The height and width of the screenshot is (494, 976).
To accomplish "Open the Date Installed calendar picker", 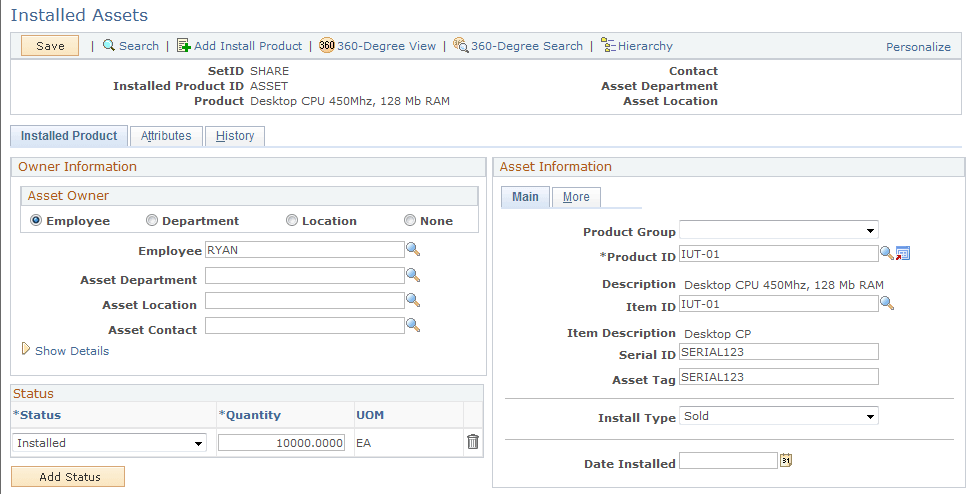I will [786, 460].
